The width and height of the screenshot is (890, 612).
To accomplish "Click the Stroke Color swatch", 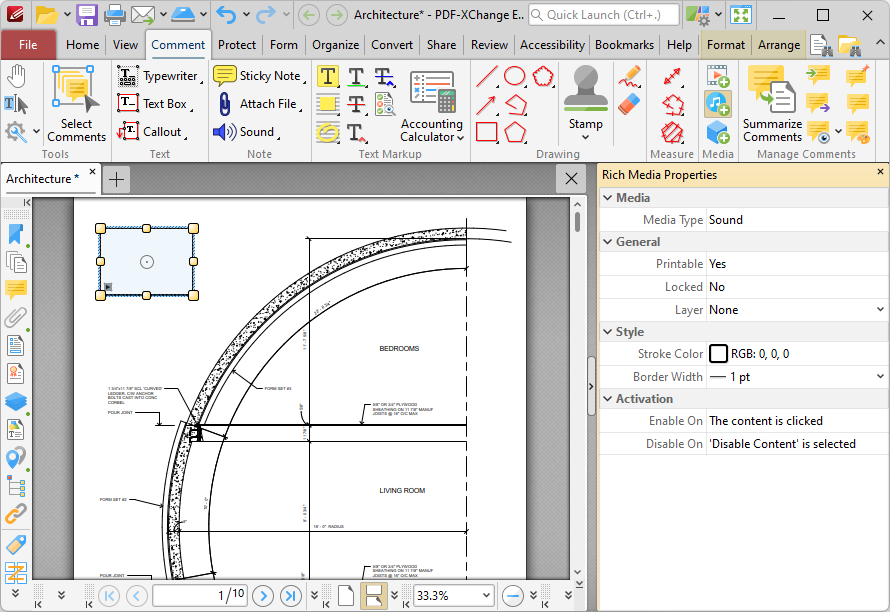I will click(x=718, y=354).
